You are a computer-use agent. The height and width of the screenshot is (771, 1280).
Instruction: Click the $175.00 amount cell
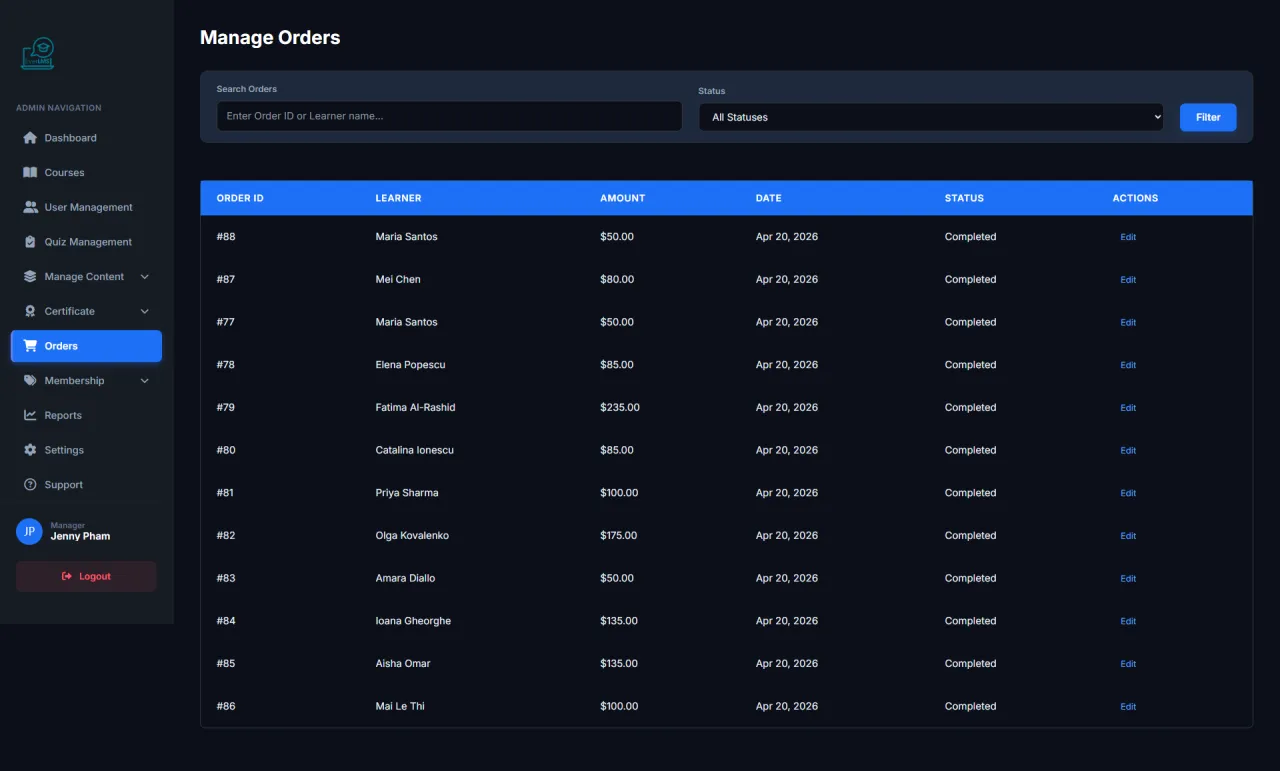pyautogui.click(x=618, y=536)
